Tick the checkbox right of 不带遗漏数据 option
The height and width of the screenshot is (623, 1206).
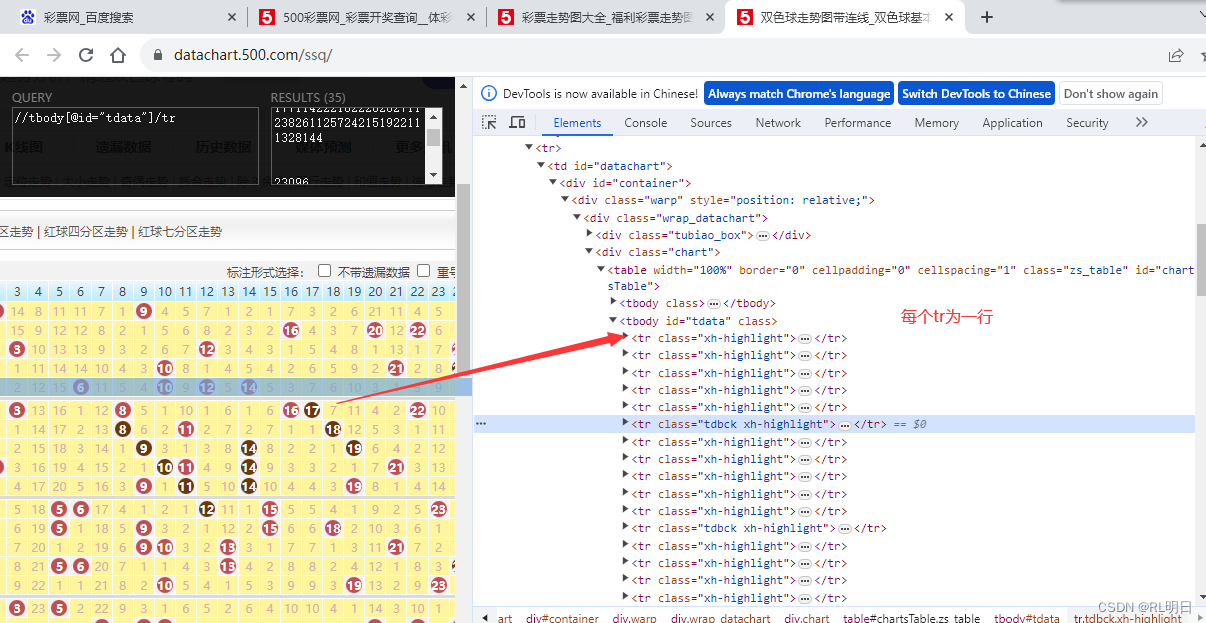[x=424, y=271]
